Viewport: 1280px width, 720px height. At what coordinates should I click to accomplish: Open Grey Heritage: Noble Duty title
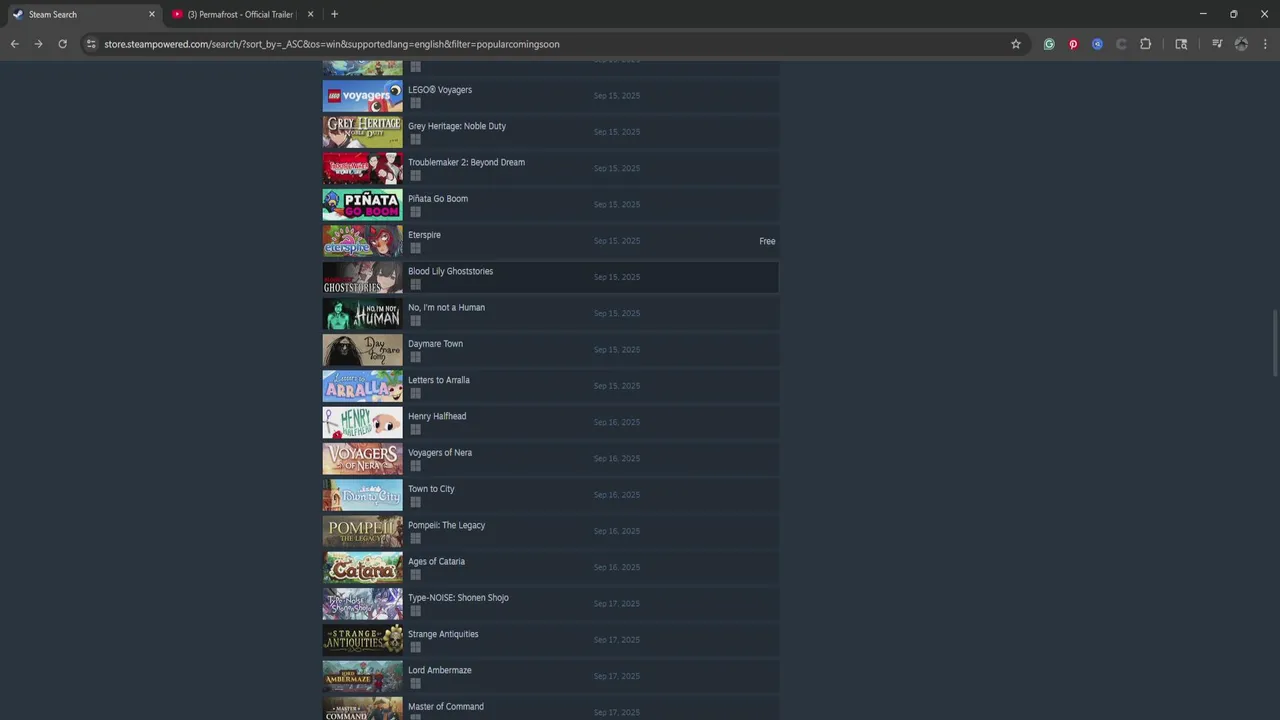point(457,126)
